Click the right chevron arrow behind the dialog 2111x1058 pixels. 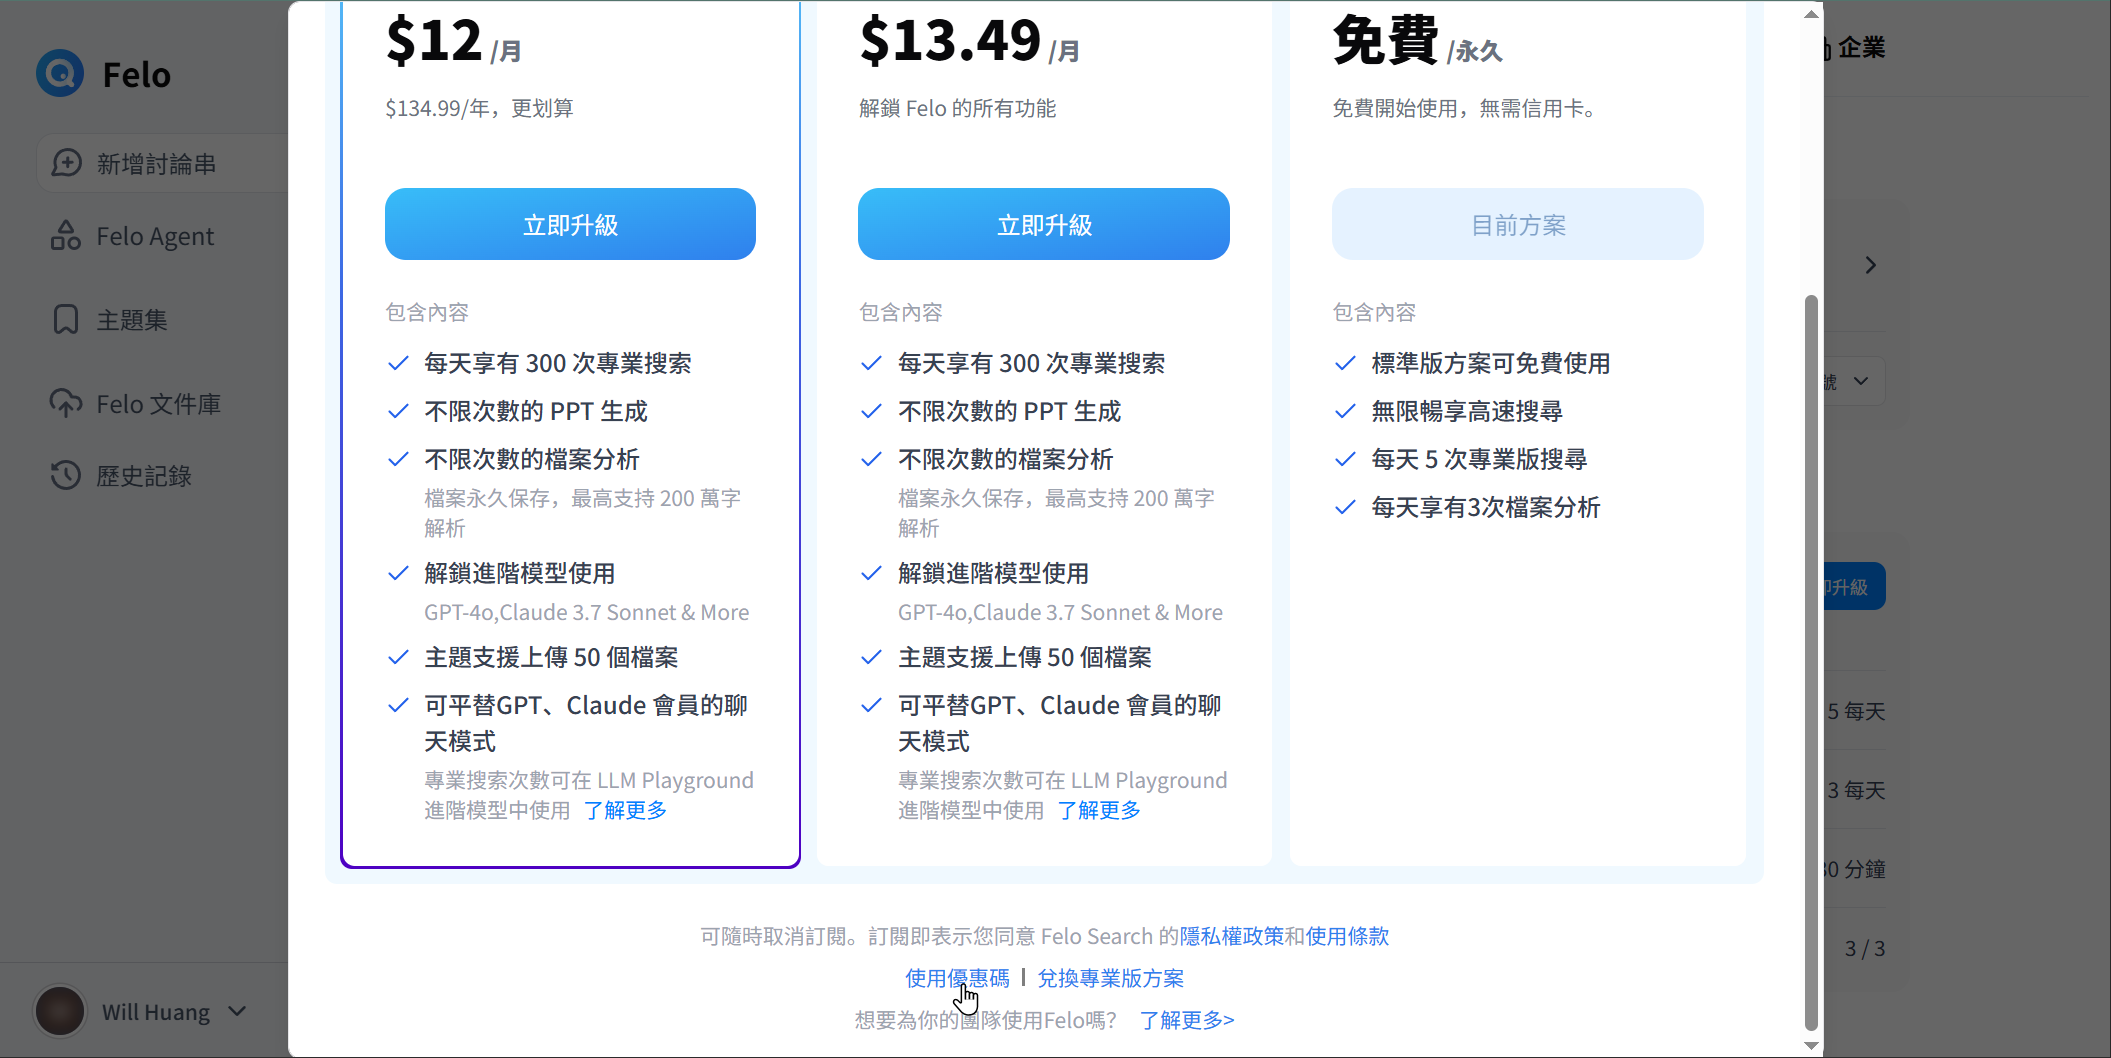pyautogui.click(x=1870, y=265)
